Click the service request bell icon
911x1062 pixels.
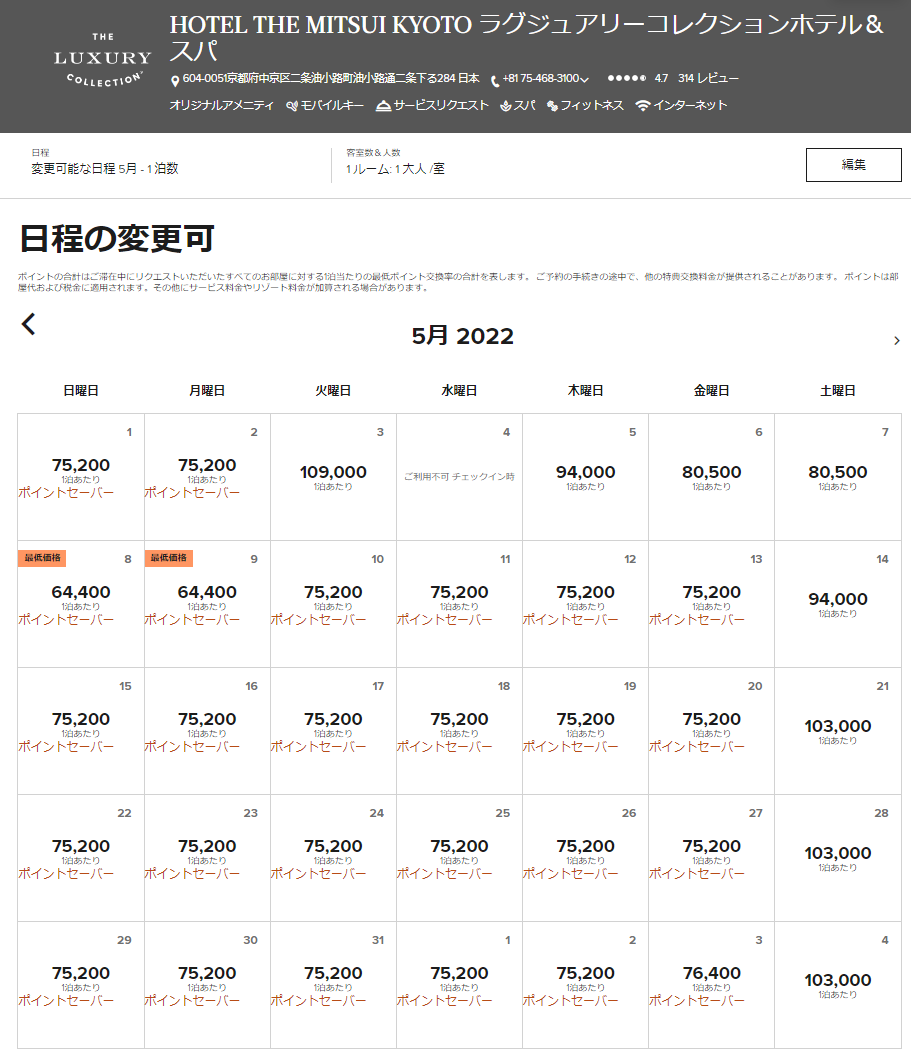tap(383, 106)
